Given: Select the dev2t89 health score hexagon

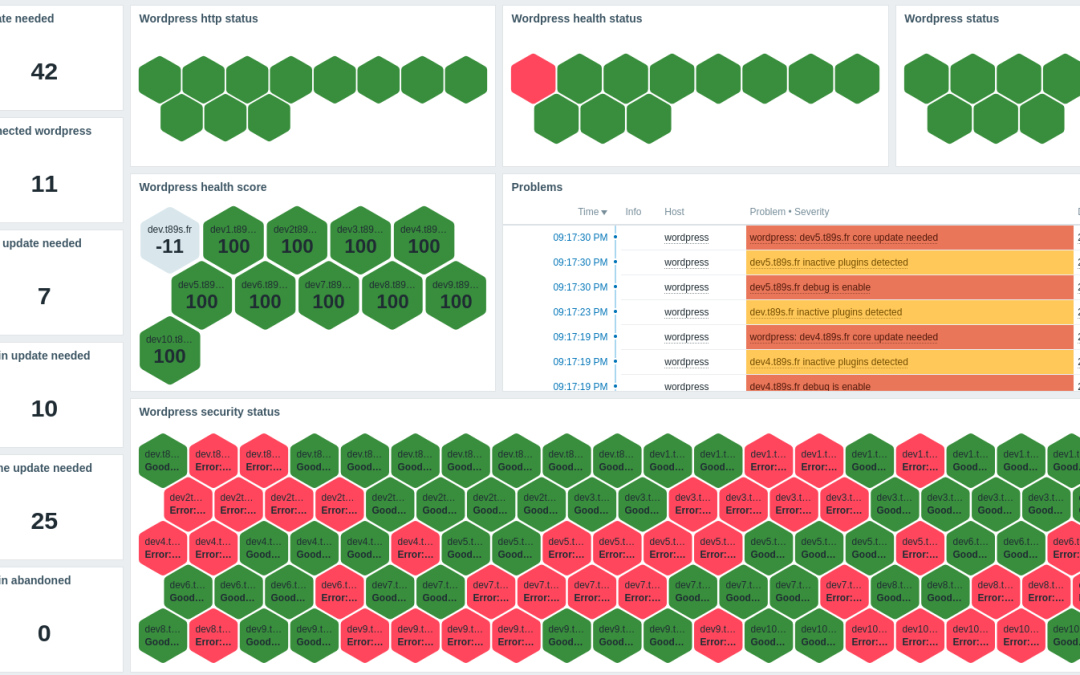Looking at the screenshot, I should click(x=297, y=240).
